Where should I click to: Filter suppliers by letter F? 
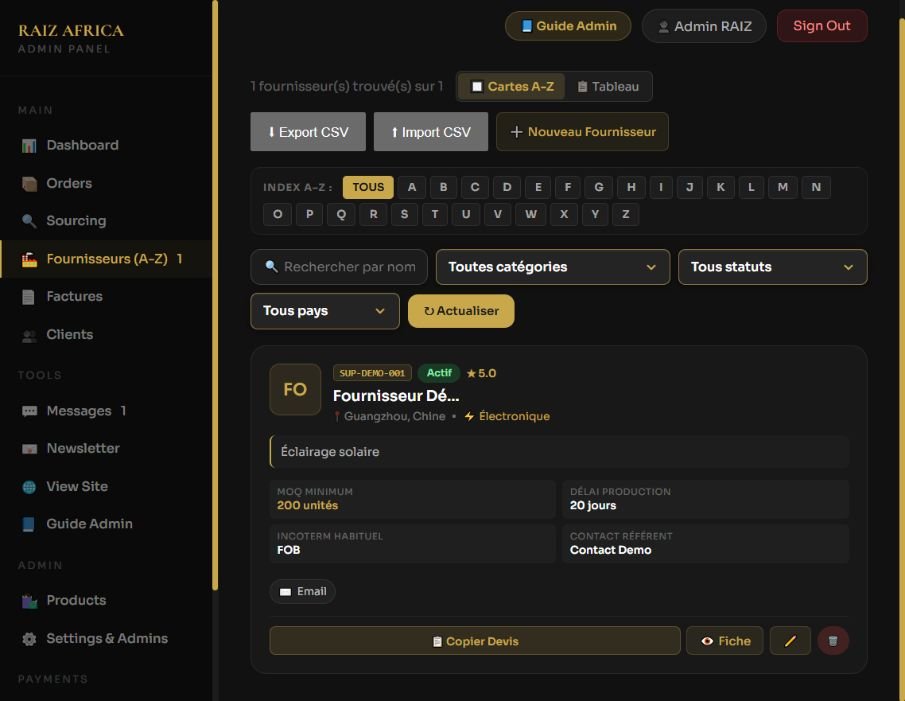tap(568, 188)
